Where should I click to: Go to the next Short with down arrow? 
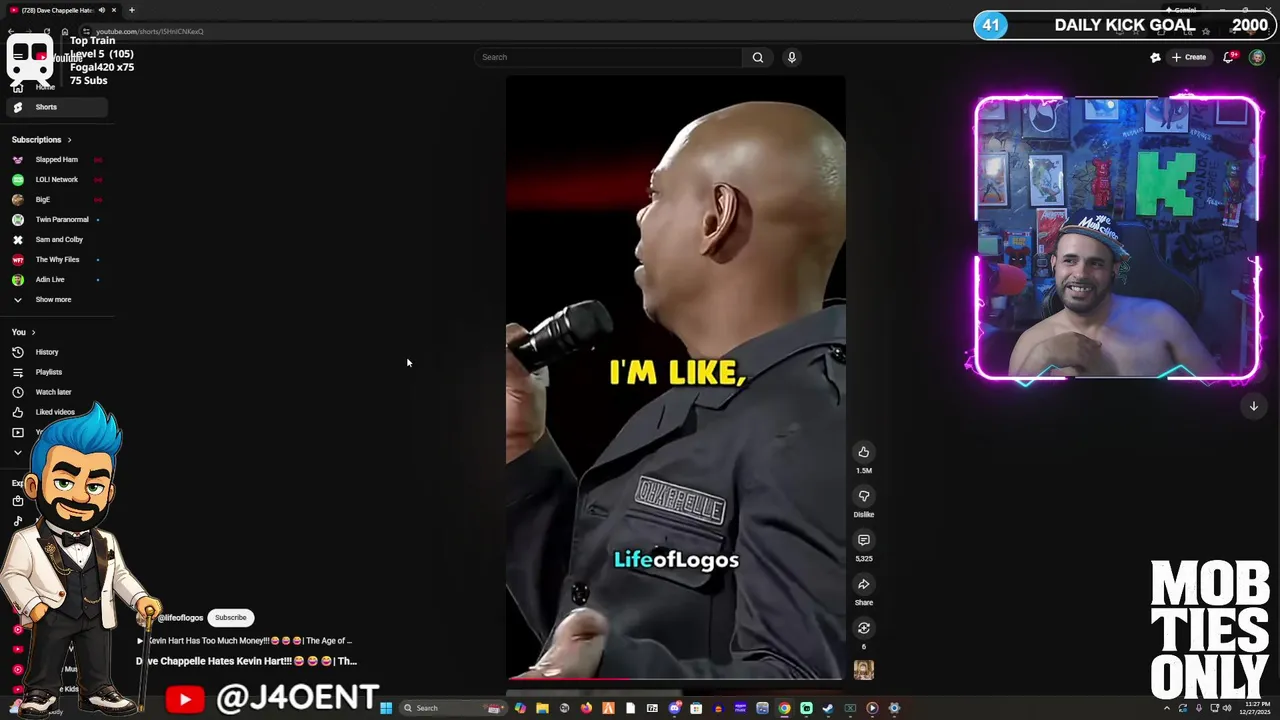click(x=1254, y=406)
